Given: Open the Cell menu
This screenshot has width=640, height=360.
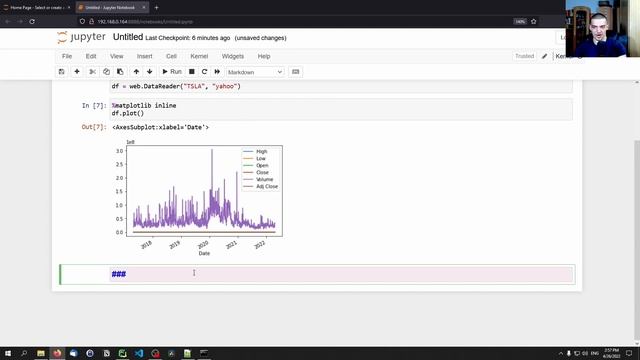Looking at the screenshot, I should [x=171, y=56].
